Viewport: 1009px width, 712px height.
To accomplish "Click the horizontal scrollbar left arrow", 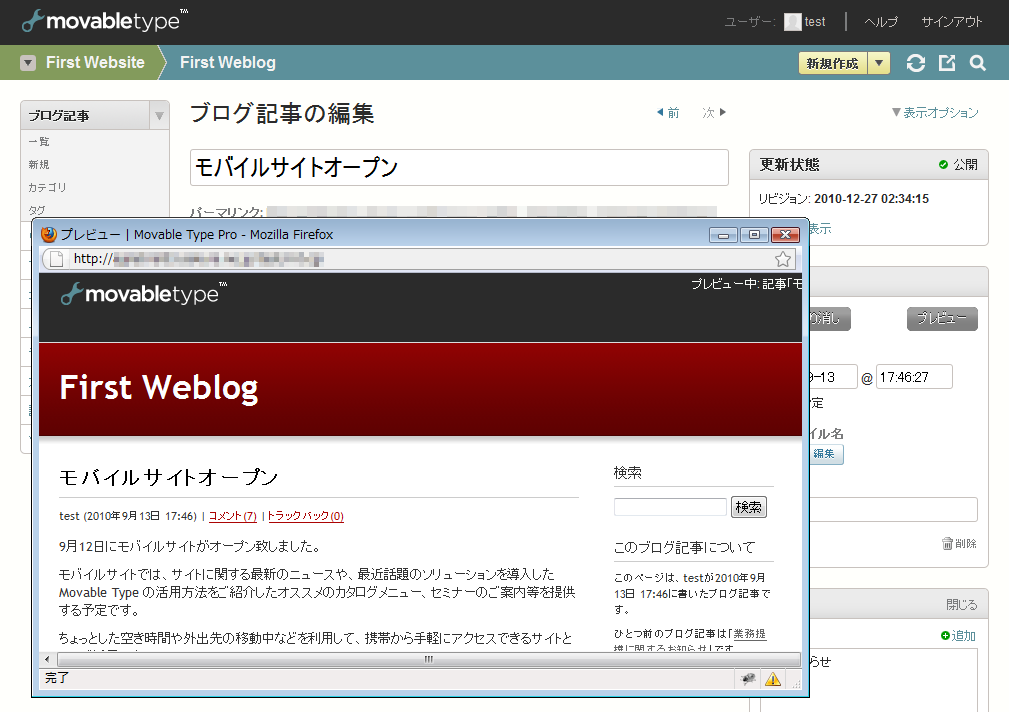I will (48, 659).
